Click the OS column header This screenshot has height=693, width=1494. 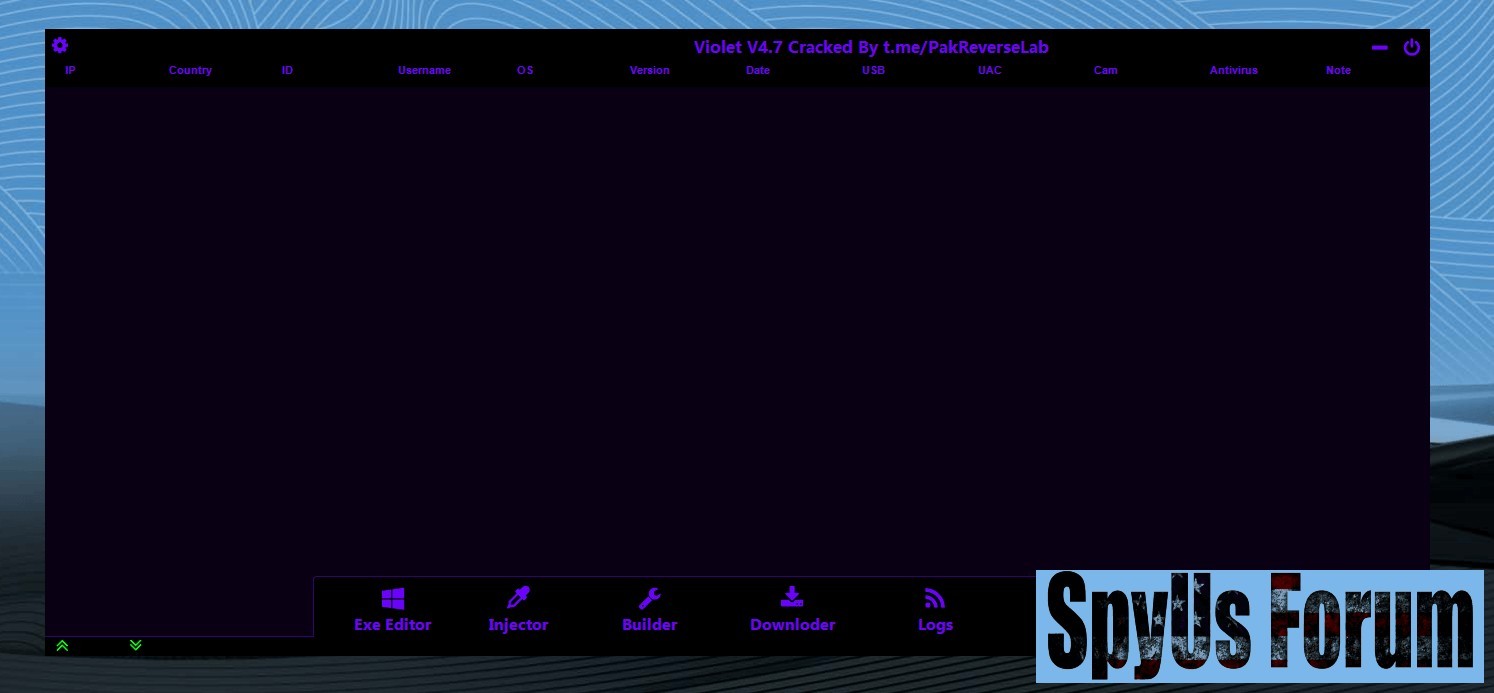coord(525,71)
